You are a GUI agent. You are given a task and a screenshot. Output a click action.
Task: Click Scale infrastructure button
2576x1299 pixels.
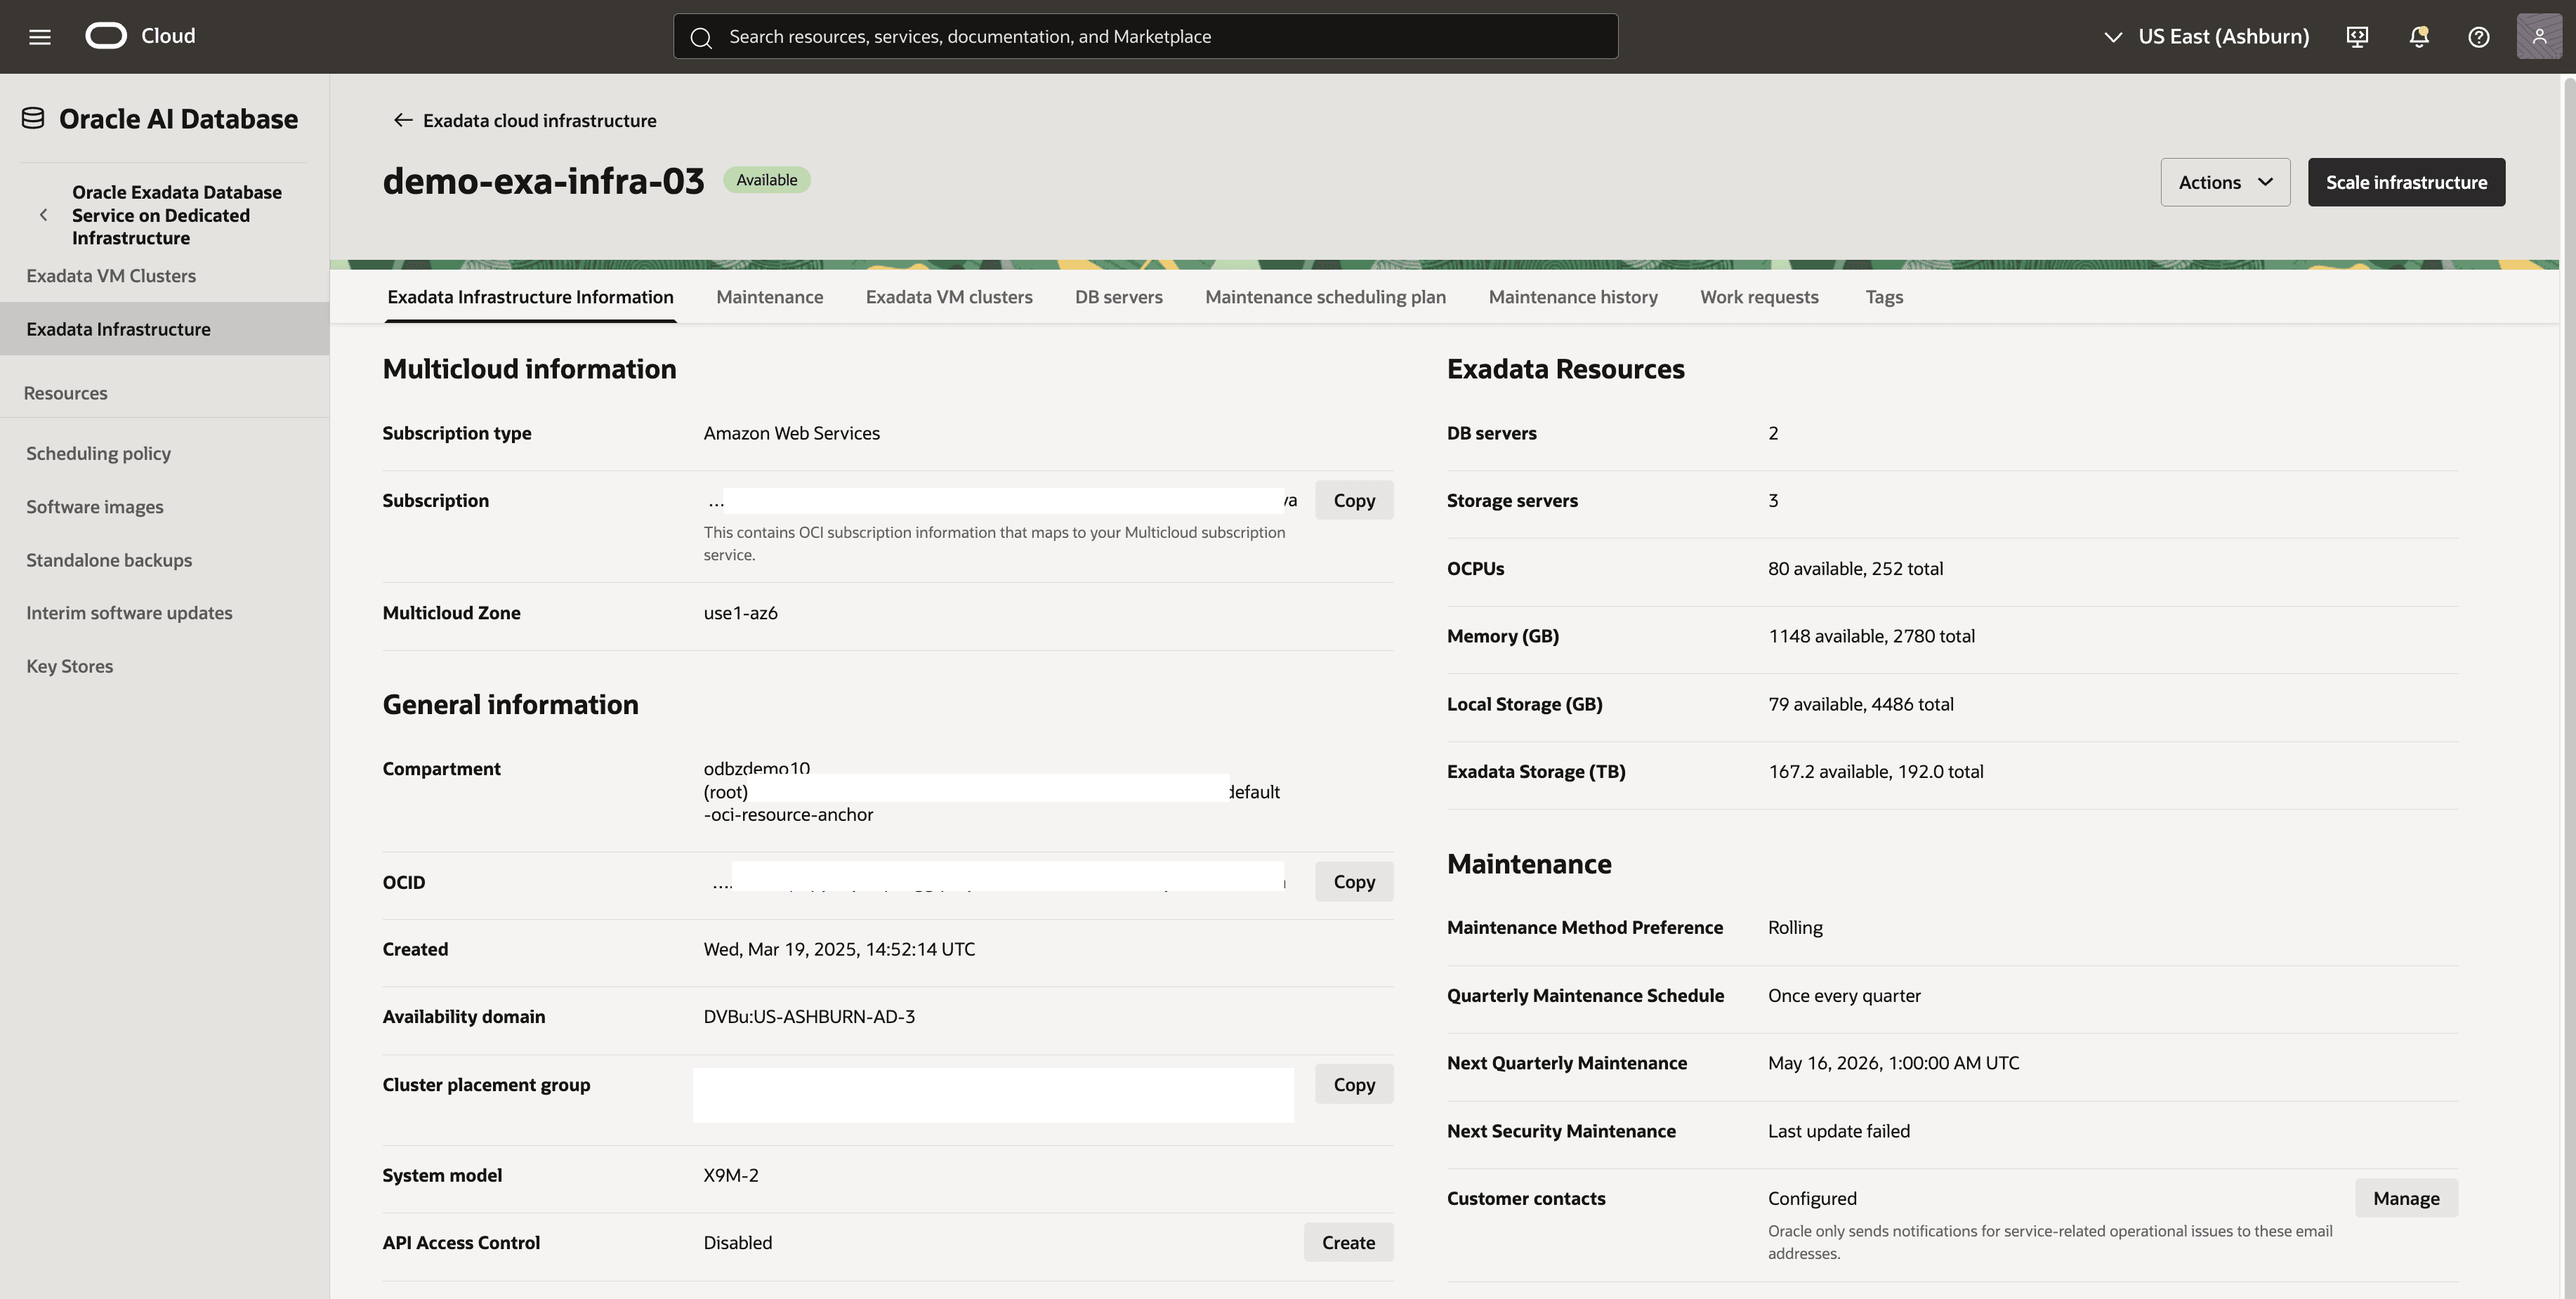click(2406, 182)
